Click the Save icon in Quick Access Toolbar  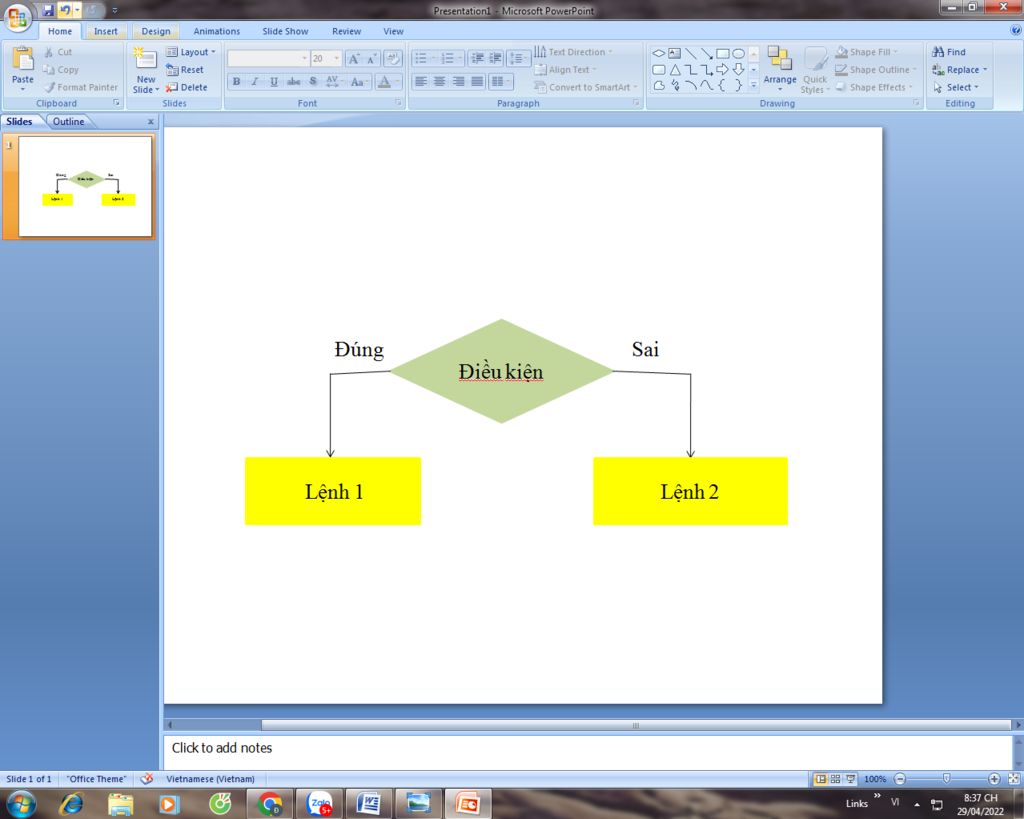tap(48, 10)
